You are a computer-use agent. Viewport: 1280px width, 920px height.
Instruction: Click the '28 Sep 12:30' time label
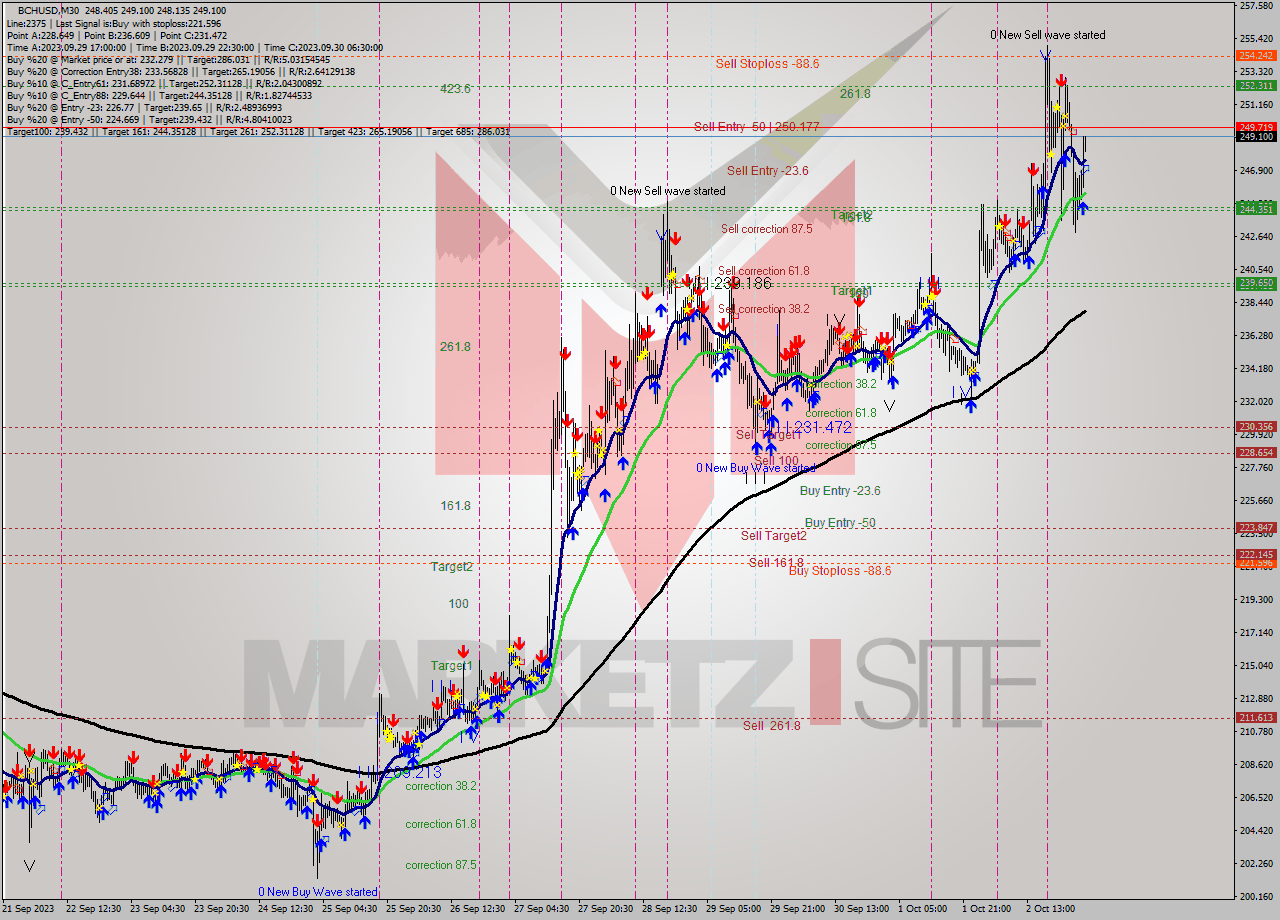pos(668,909)
